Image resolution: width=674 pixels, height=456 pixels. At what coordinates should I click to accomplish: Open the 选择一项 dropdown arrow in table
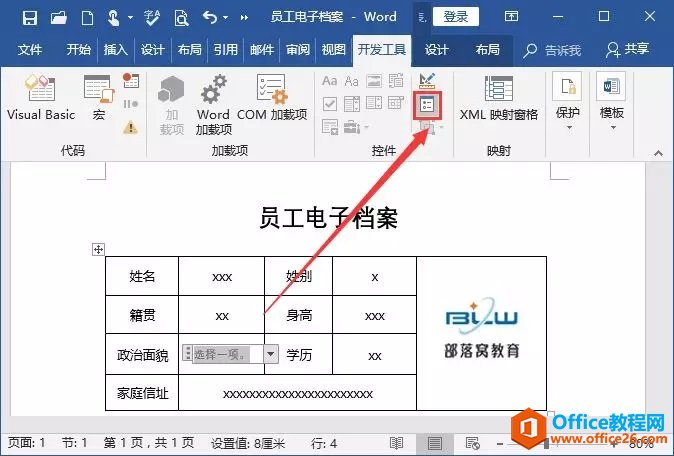[270, 354]
